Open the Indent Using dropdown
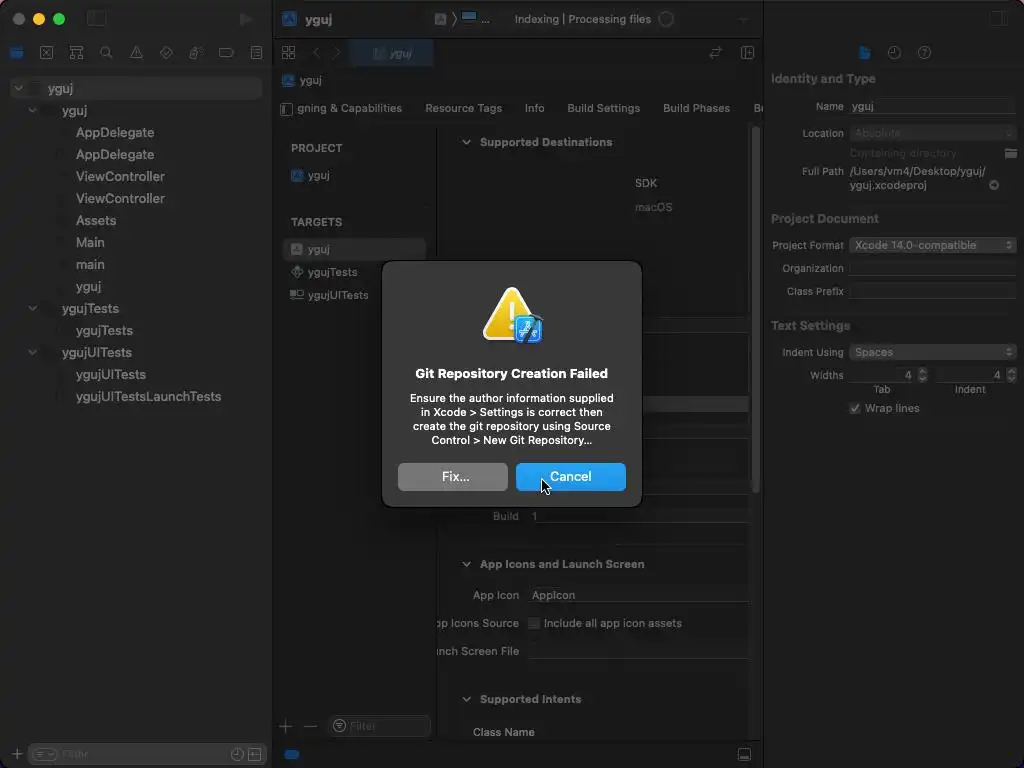1024x768 pixels. coord(933,352)
